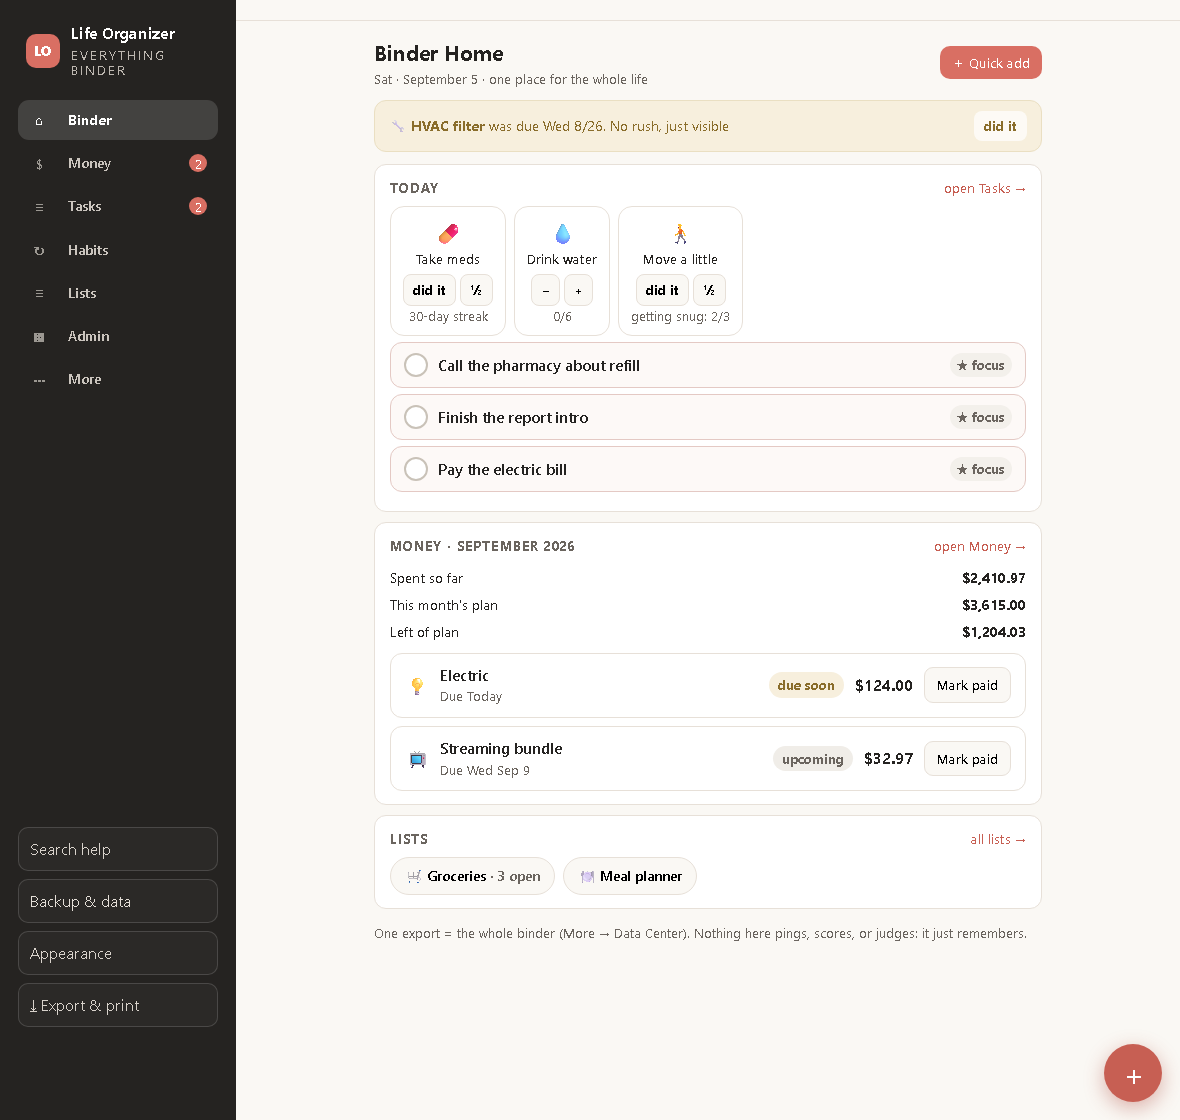Click the TV icon beside Streaming bundle

(417, 759)
